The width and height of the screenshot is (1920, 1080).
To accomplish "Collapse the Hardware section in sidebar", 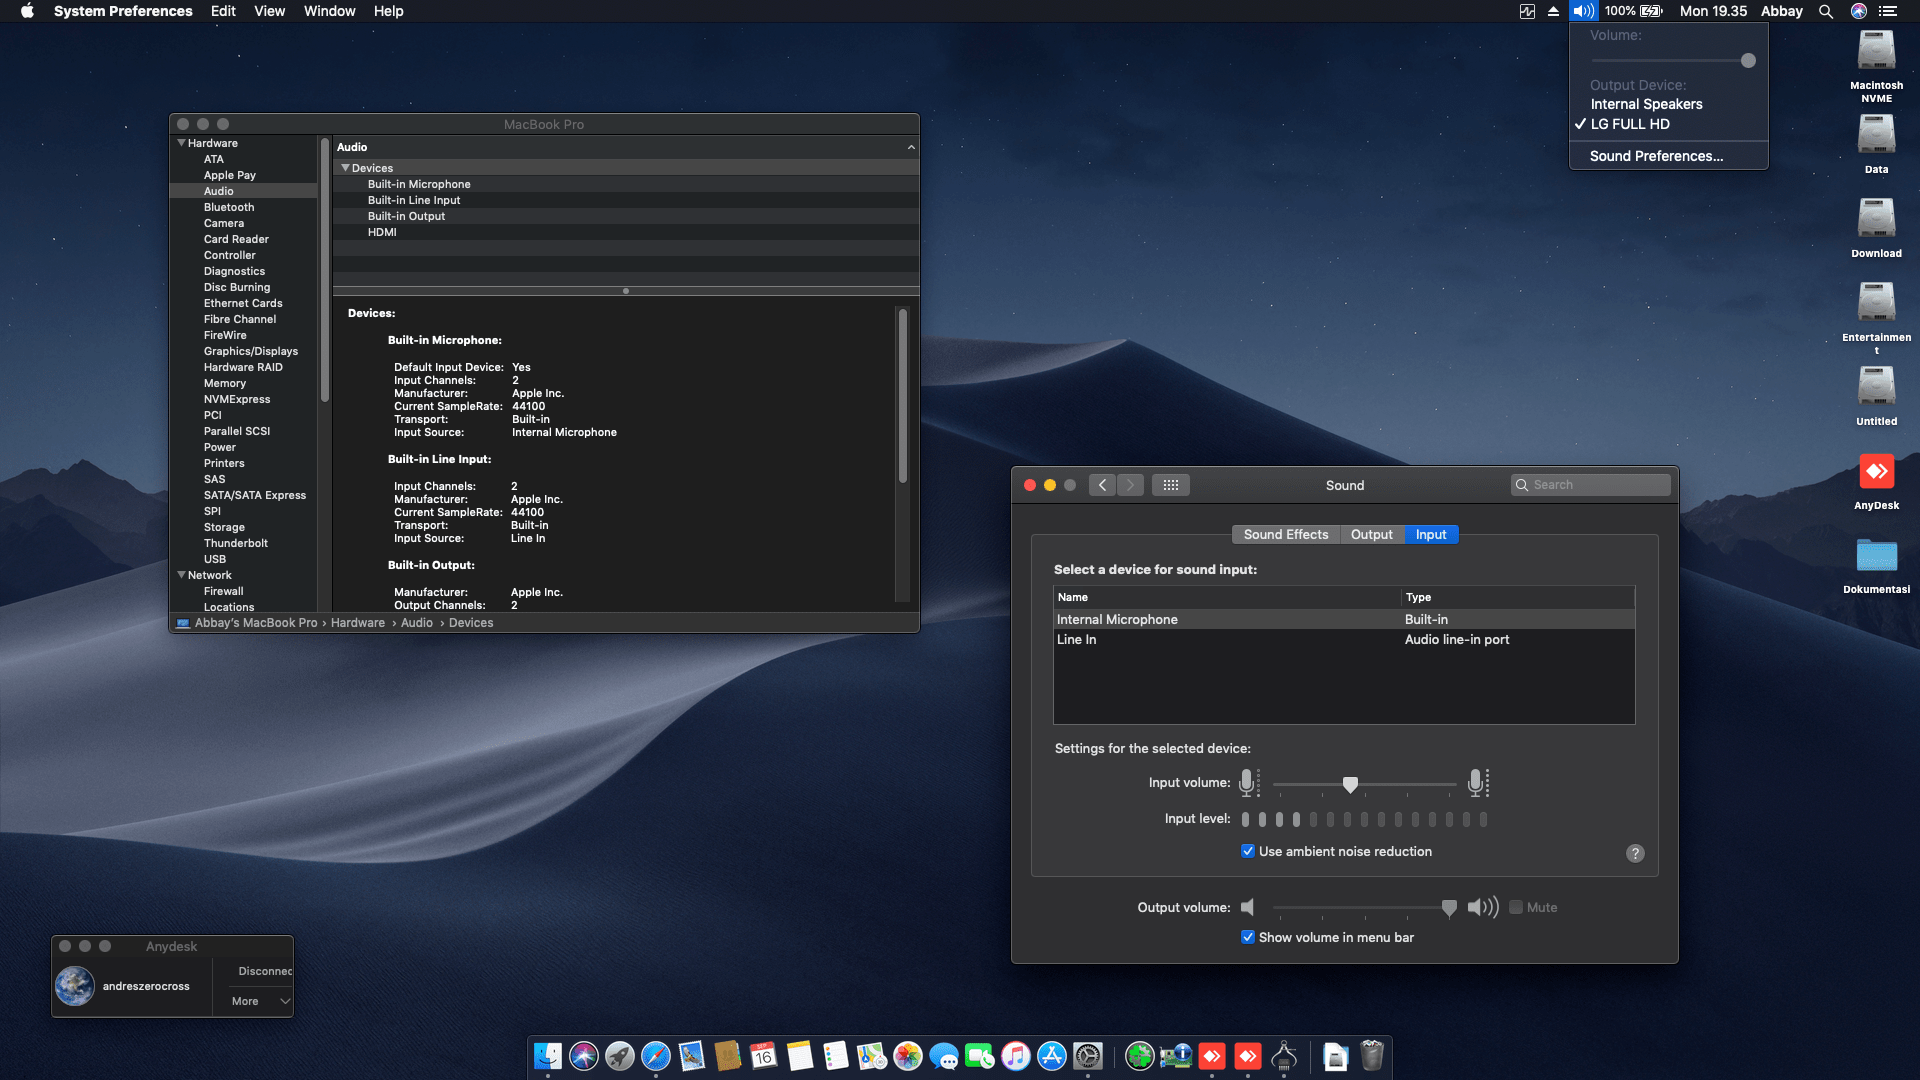I will tap(181, 143).
